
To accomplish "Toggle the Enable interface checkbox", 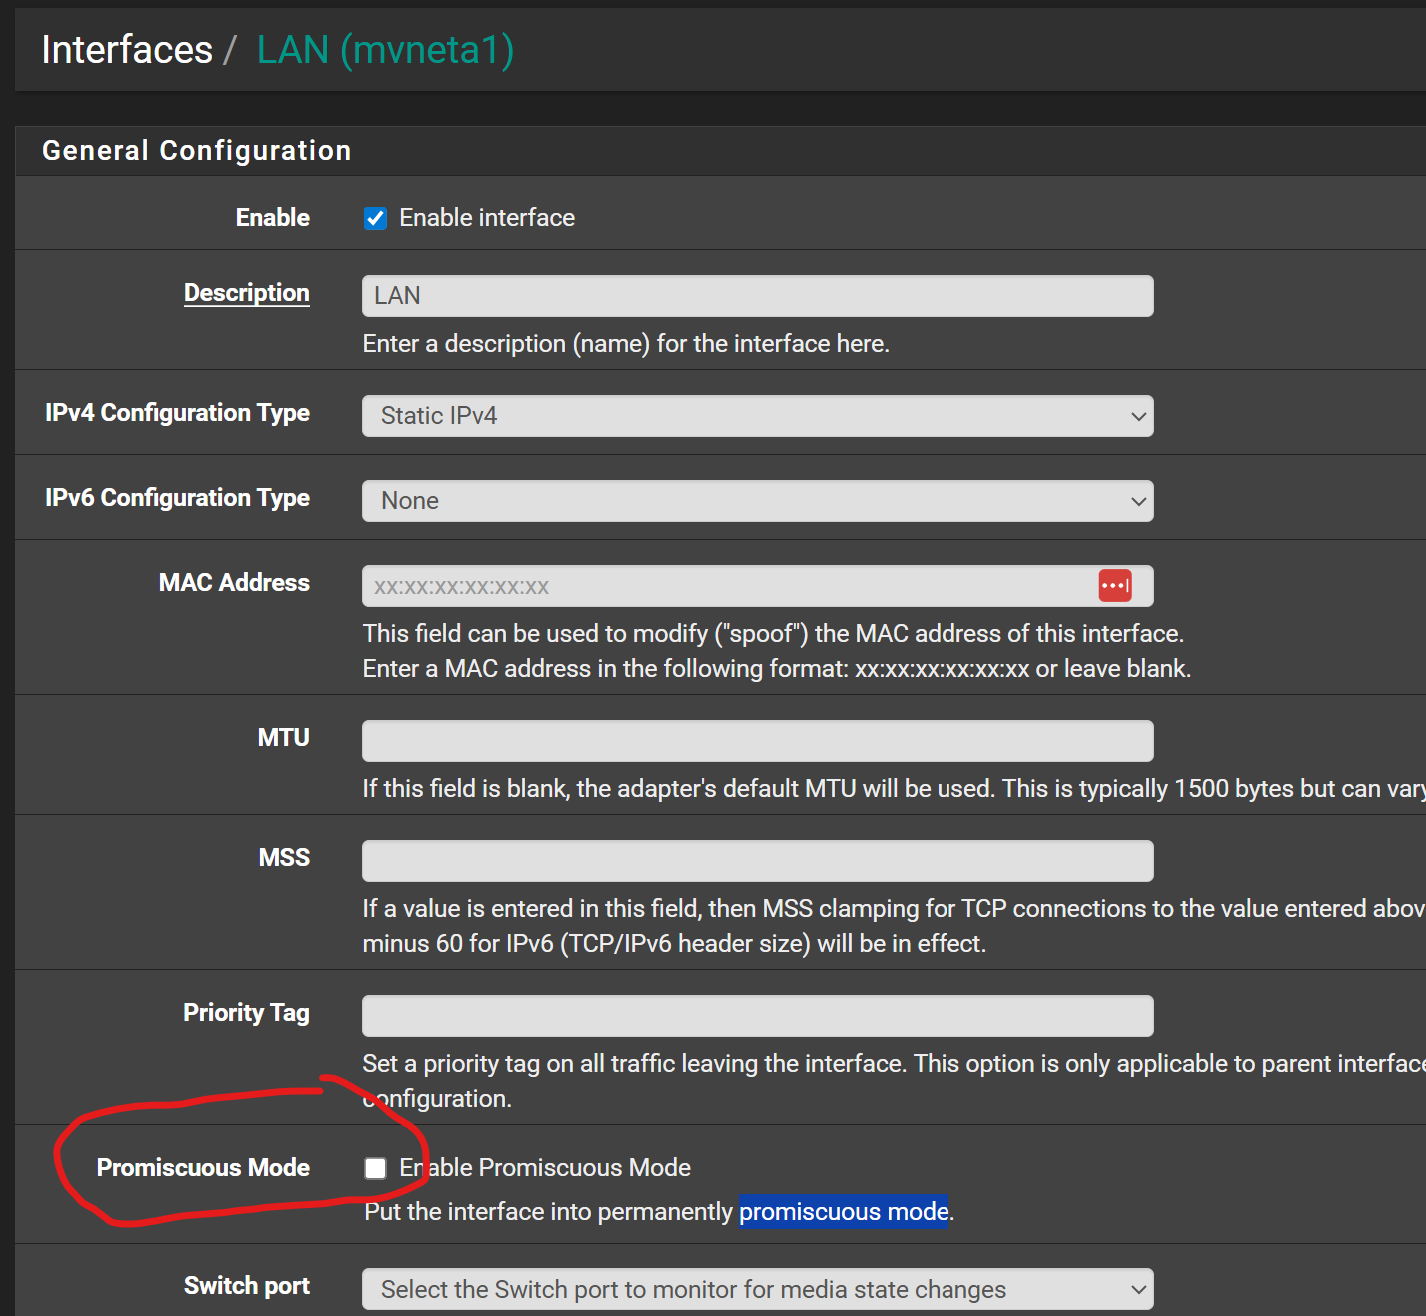I will click(375, 219).
